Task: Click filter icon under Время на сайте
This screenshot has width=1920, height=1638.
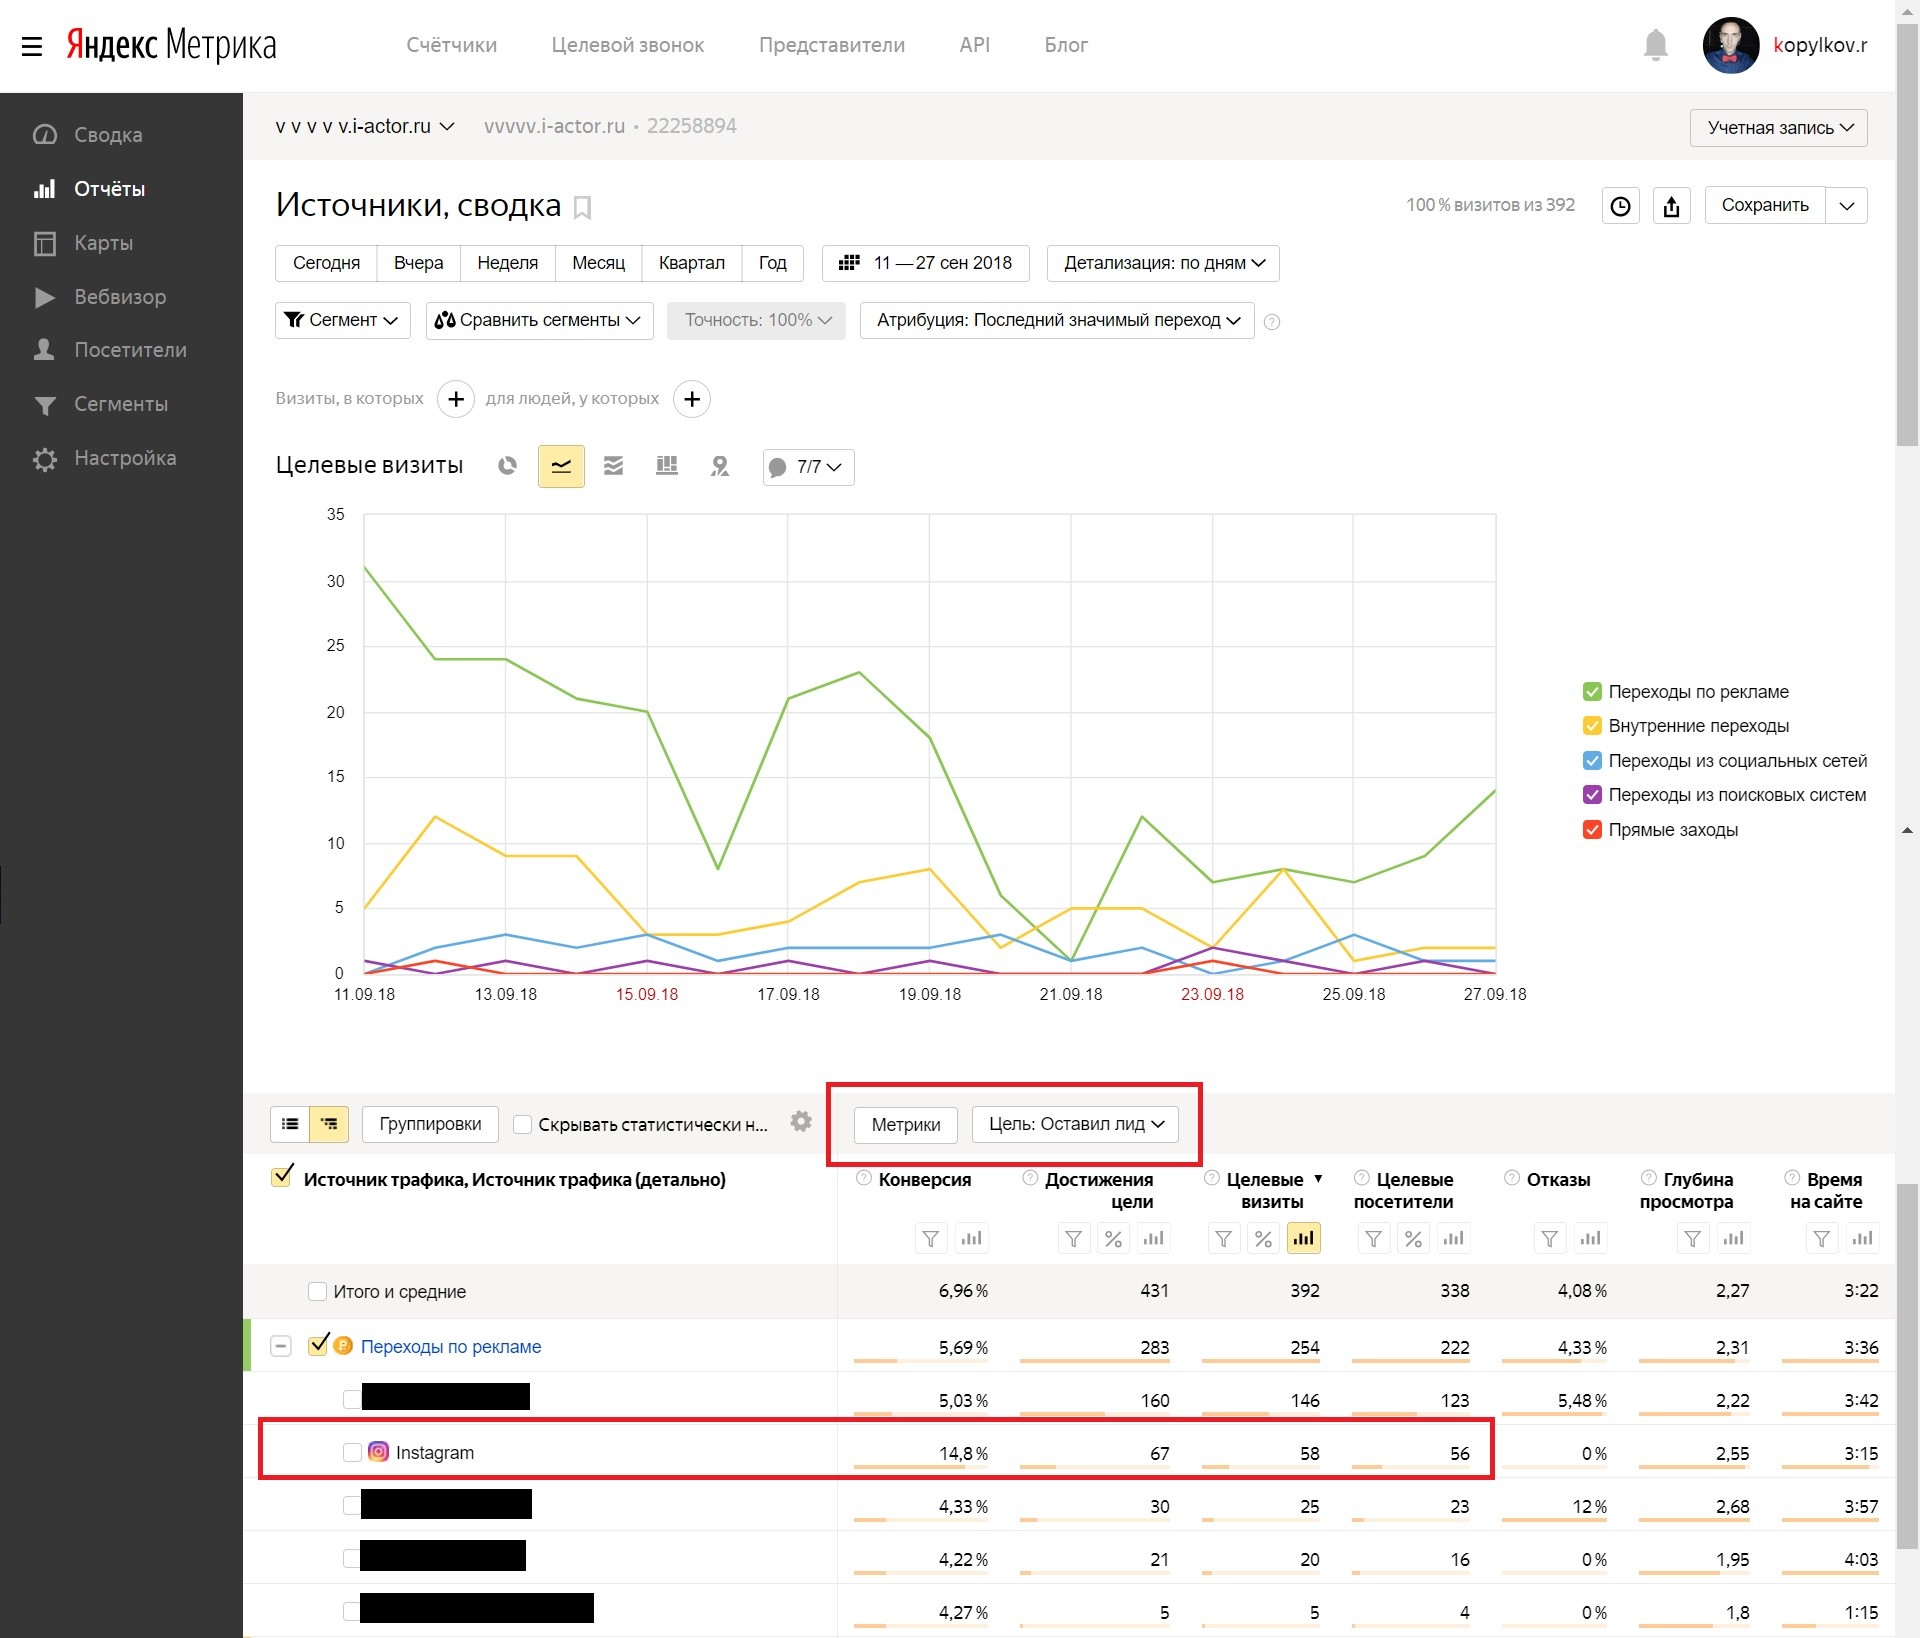Action: pyautogui.click(x=1822, y=1239)
